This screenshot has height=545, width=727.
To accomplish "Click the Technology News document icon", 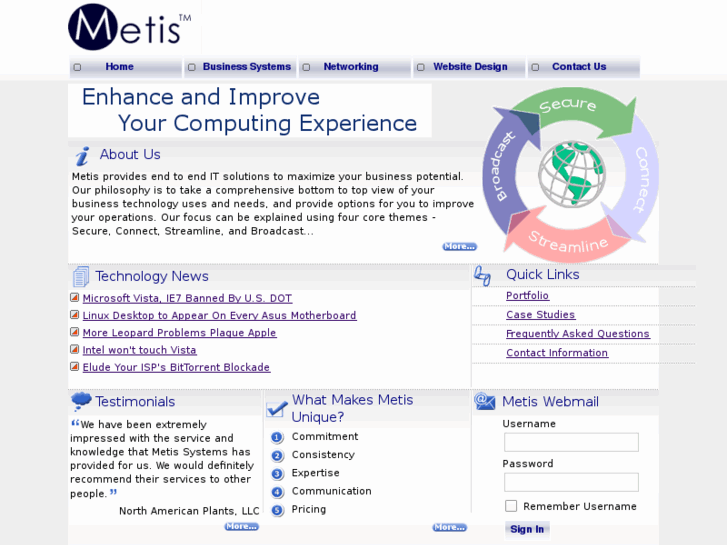I will tap(81, 276).
